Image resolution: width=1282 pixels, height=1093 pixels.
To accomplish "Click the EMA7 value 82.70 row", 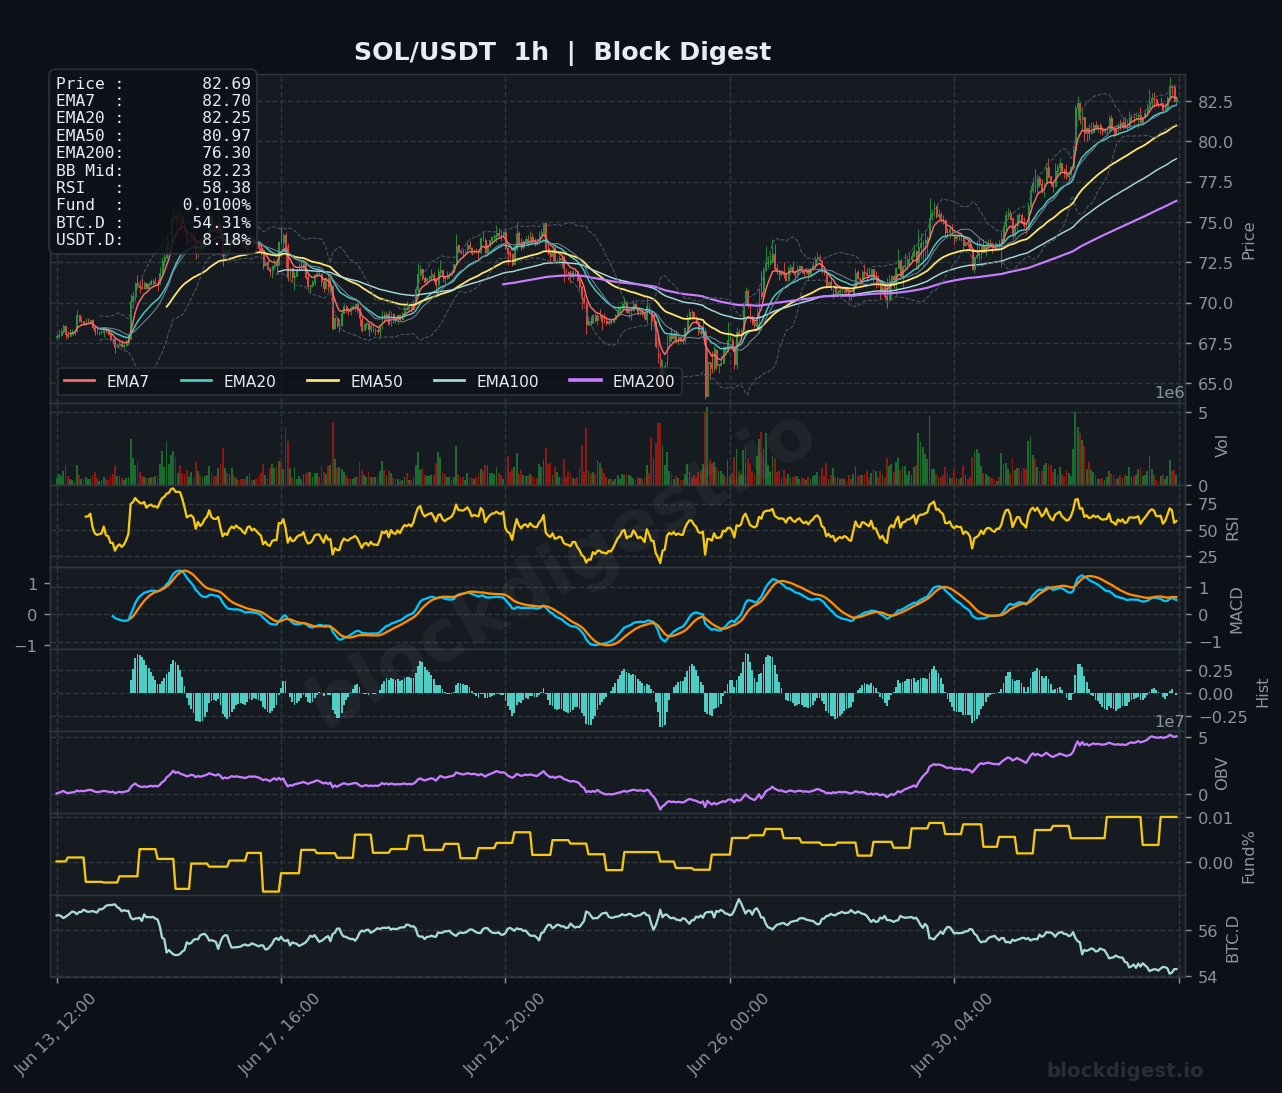I will tap(153, 101).
